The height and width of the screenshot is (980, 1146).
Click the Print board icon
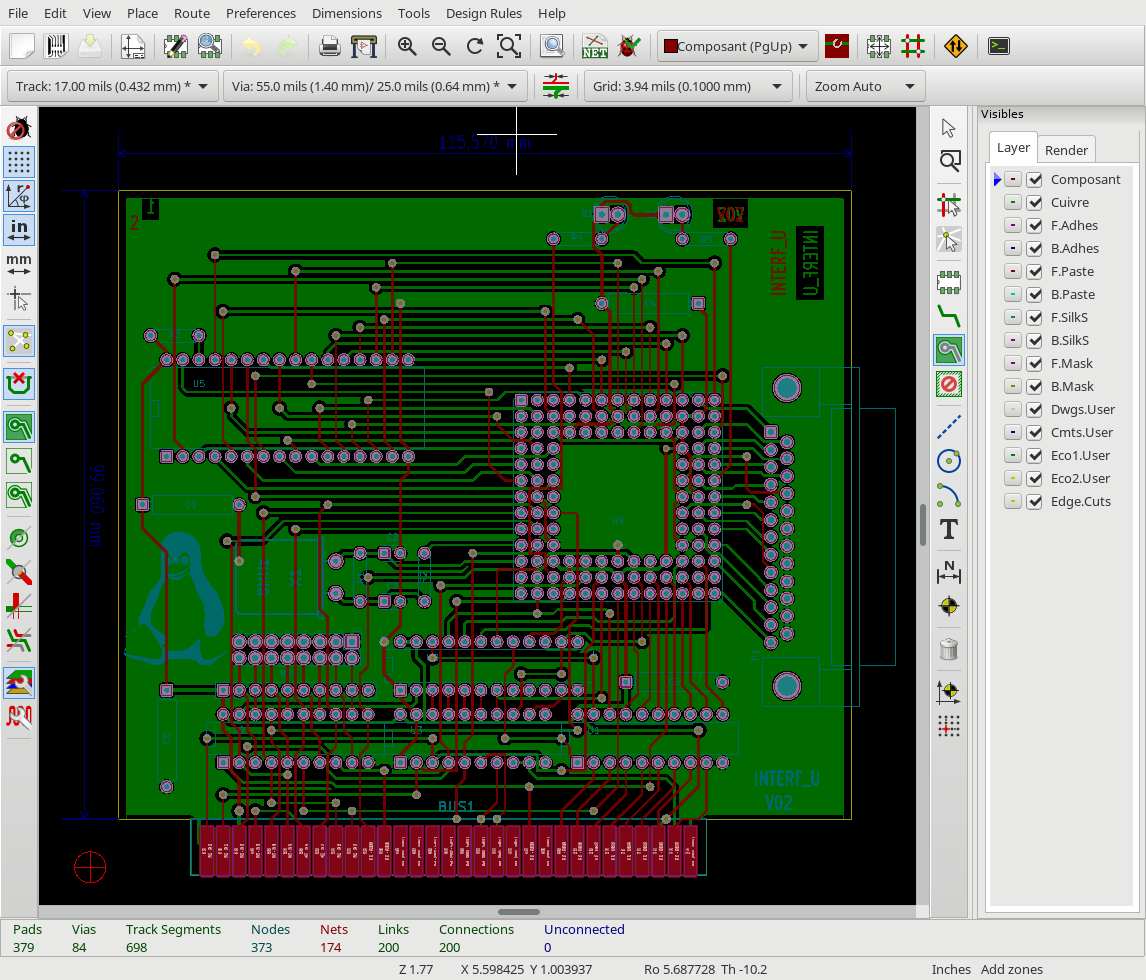tap(329, 46)
